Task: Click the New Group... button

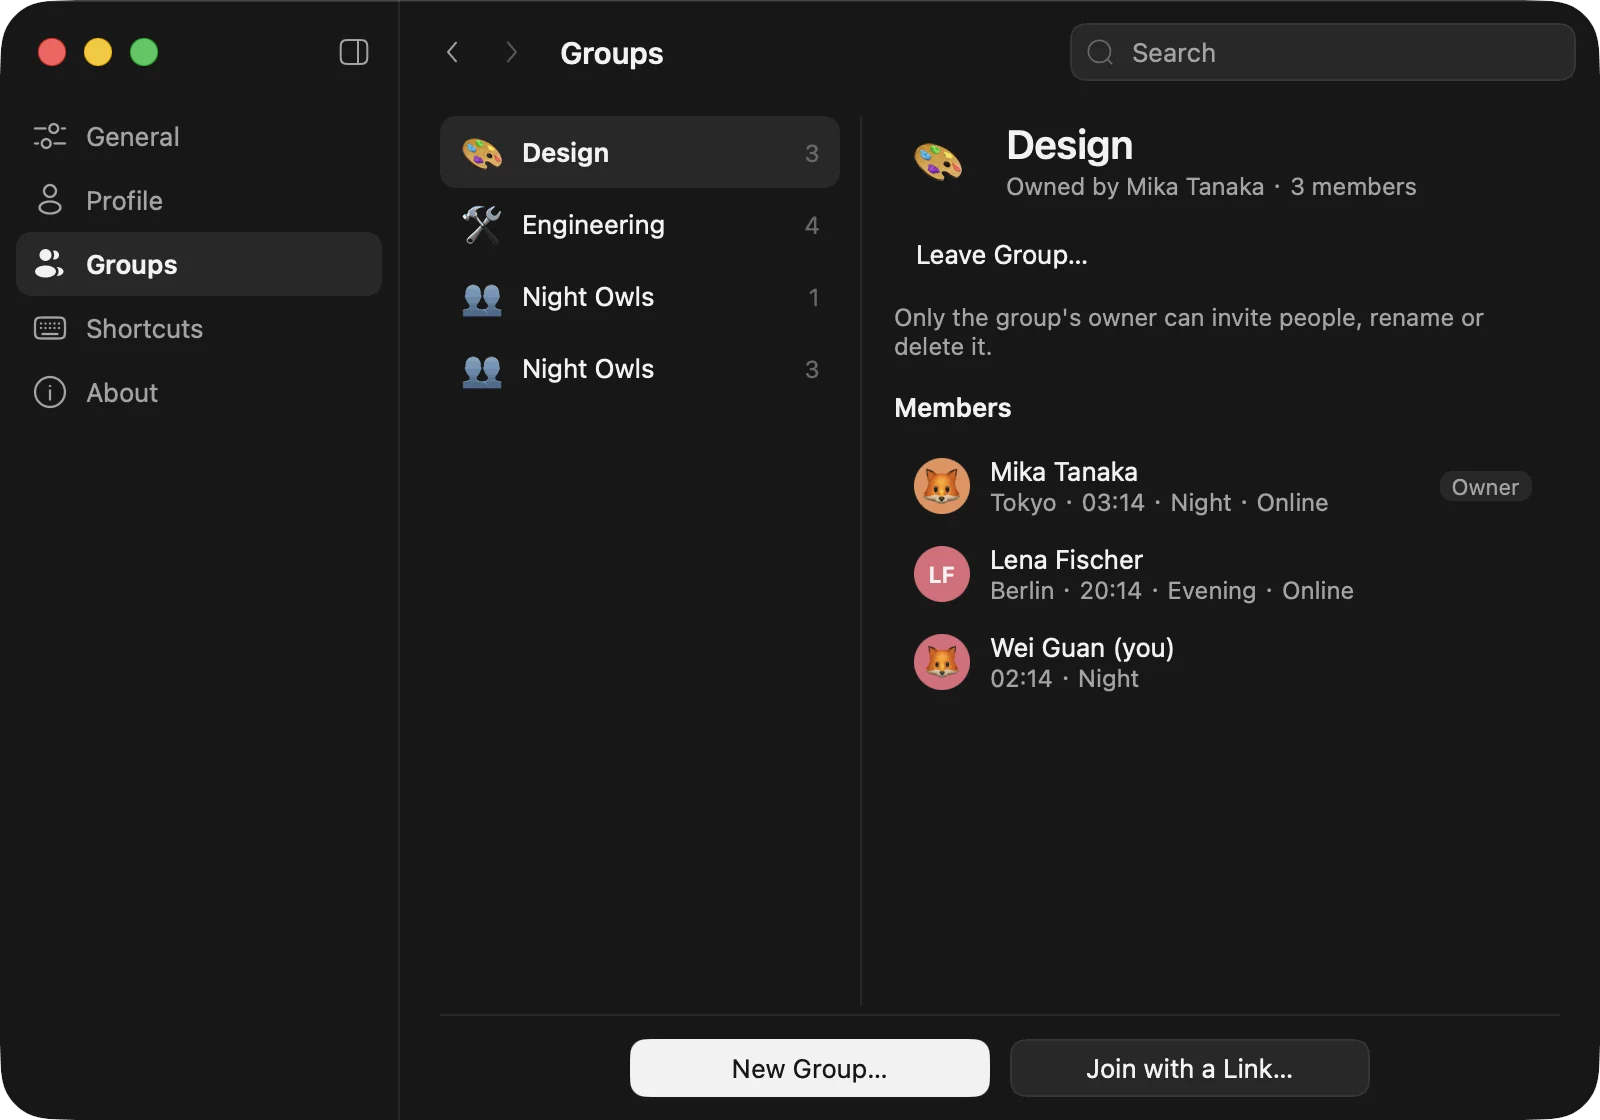Action: point(810,1068)
